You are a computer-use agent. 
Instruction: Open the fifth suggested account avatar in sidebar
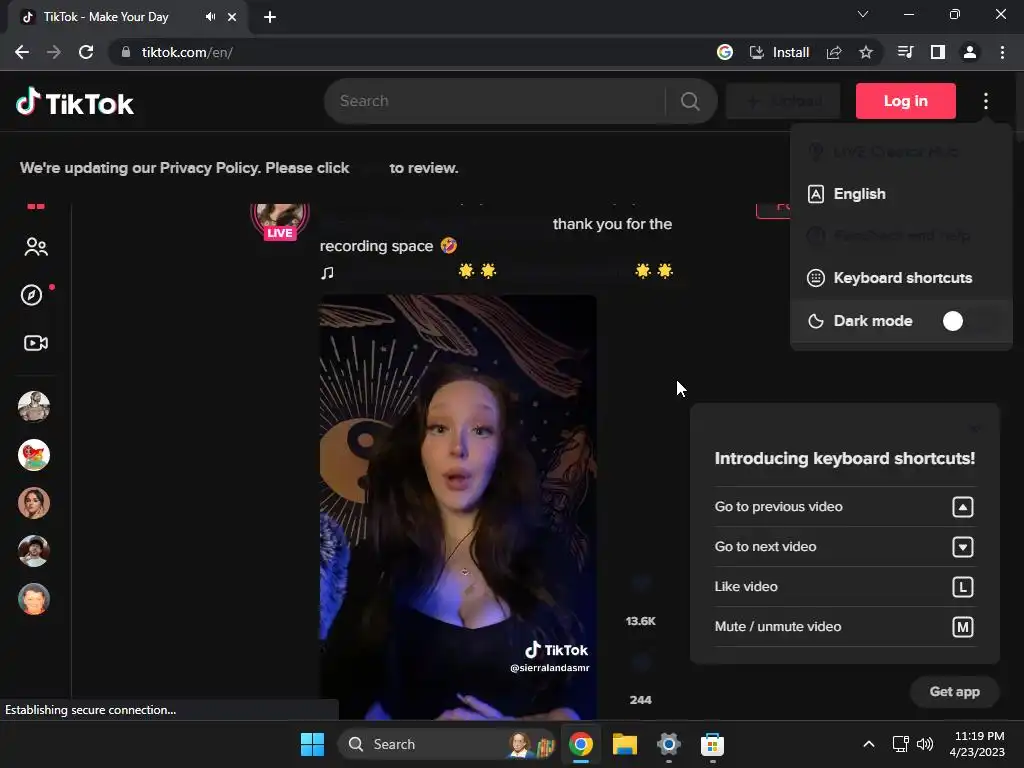[x=34, y=599]
